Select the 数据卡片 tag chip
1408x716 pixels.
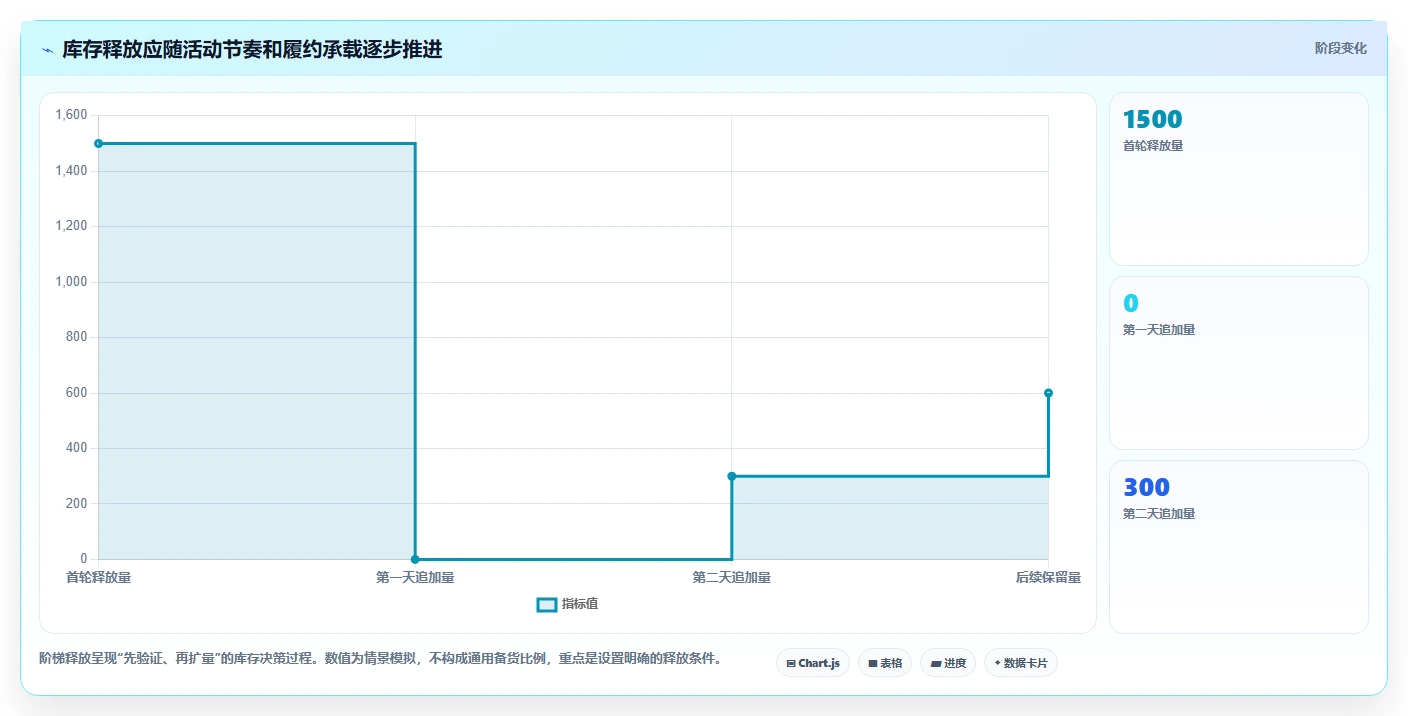[x=1021, y=663]
